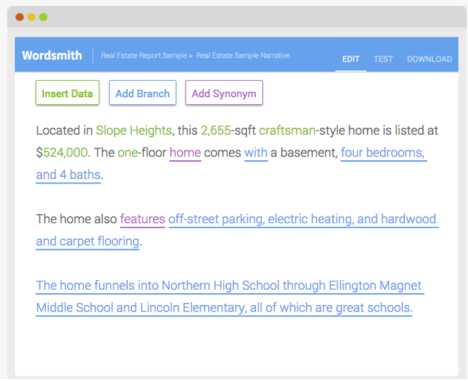Viewport: 468px width, 381px height.
Task: Click the Wordsmith logo
Action: (x=52, y=55)
